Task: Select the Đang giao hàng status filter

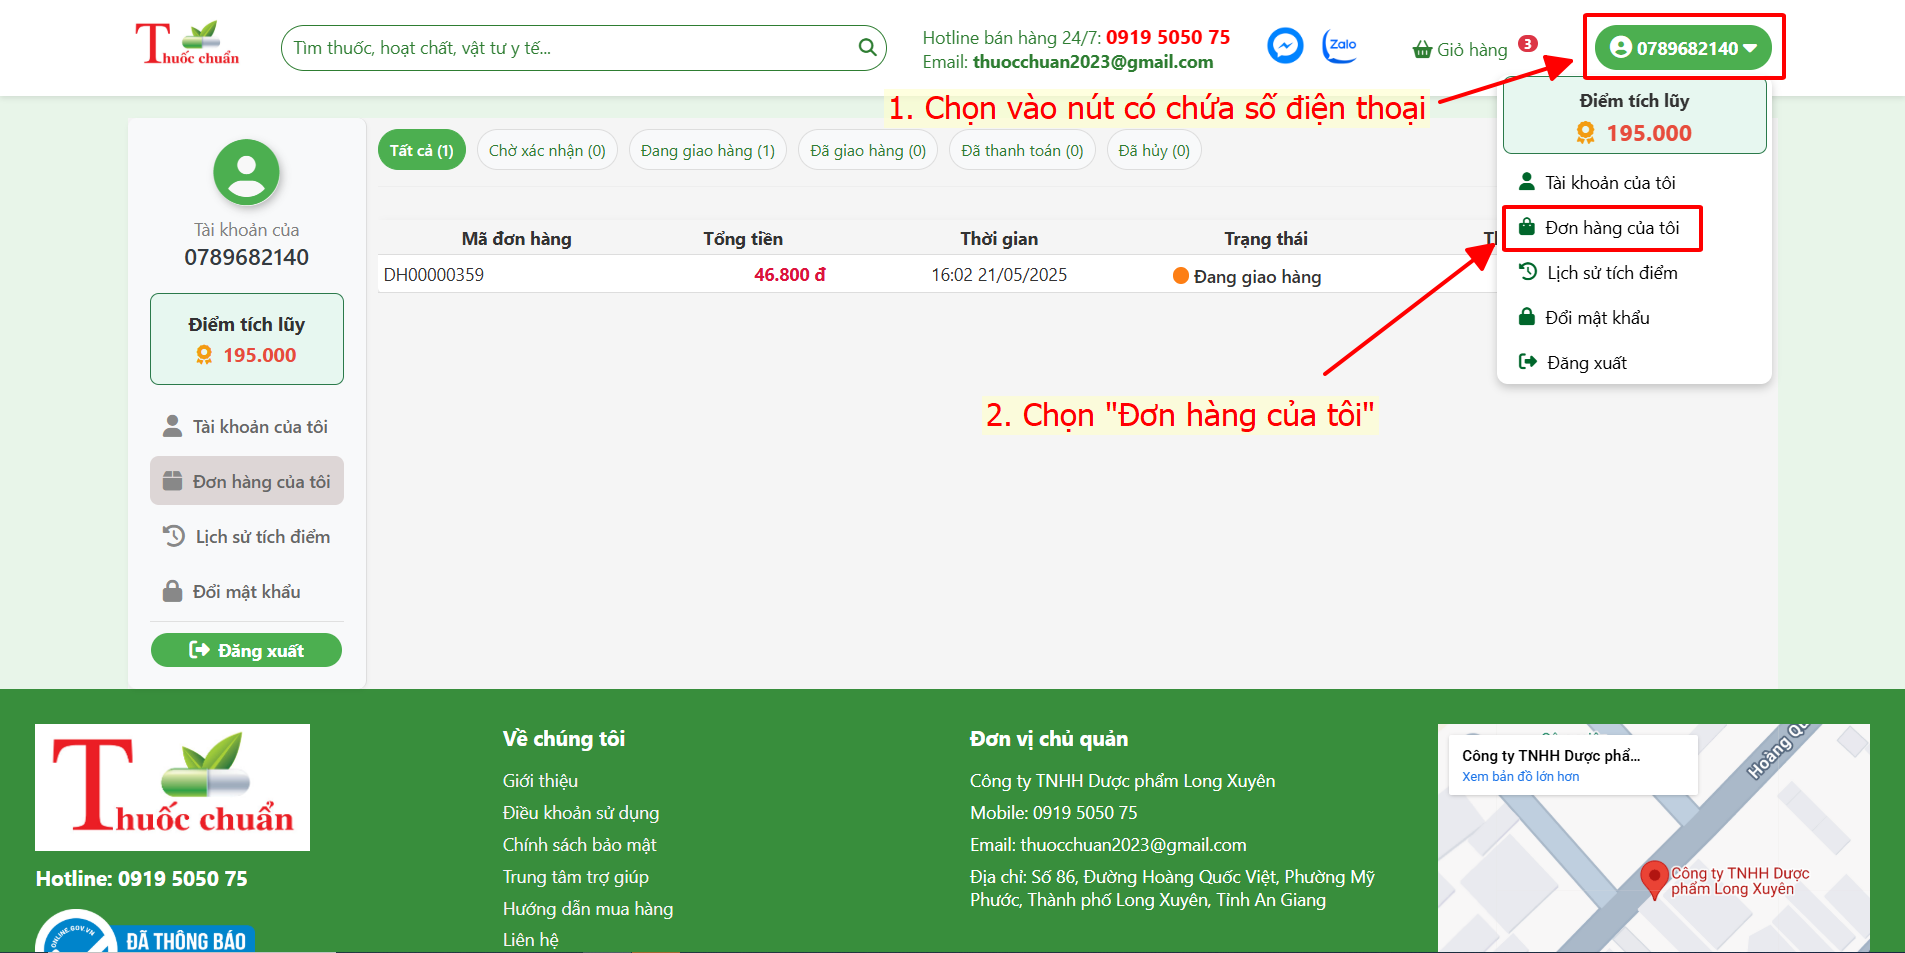Action: 707,150
